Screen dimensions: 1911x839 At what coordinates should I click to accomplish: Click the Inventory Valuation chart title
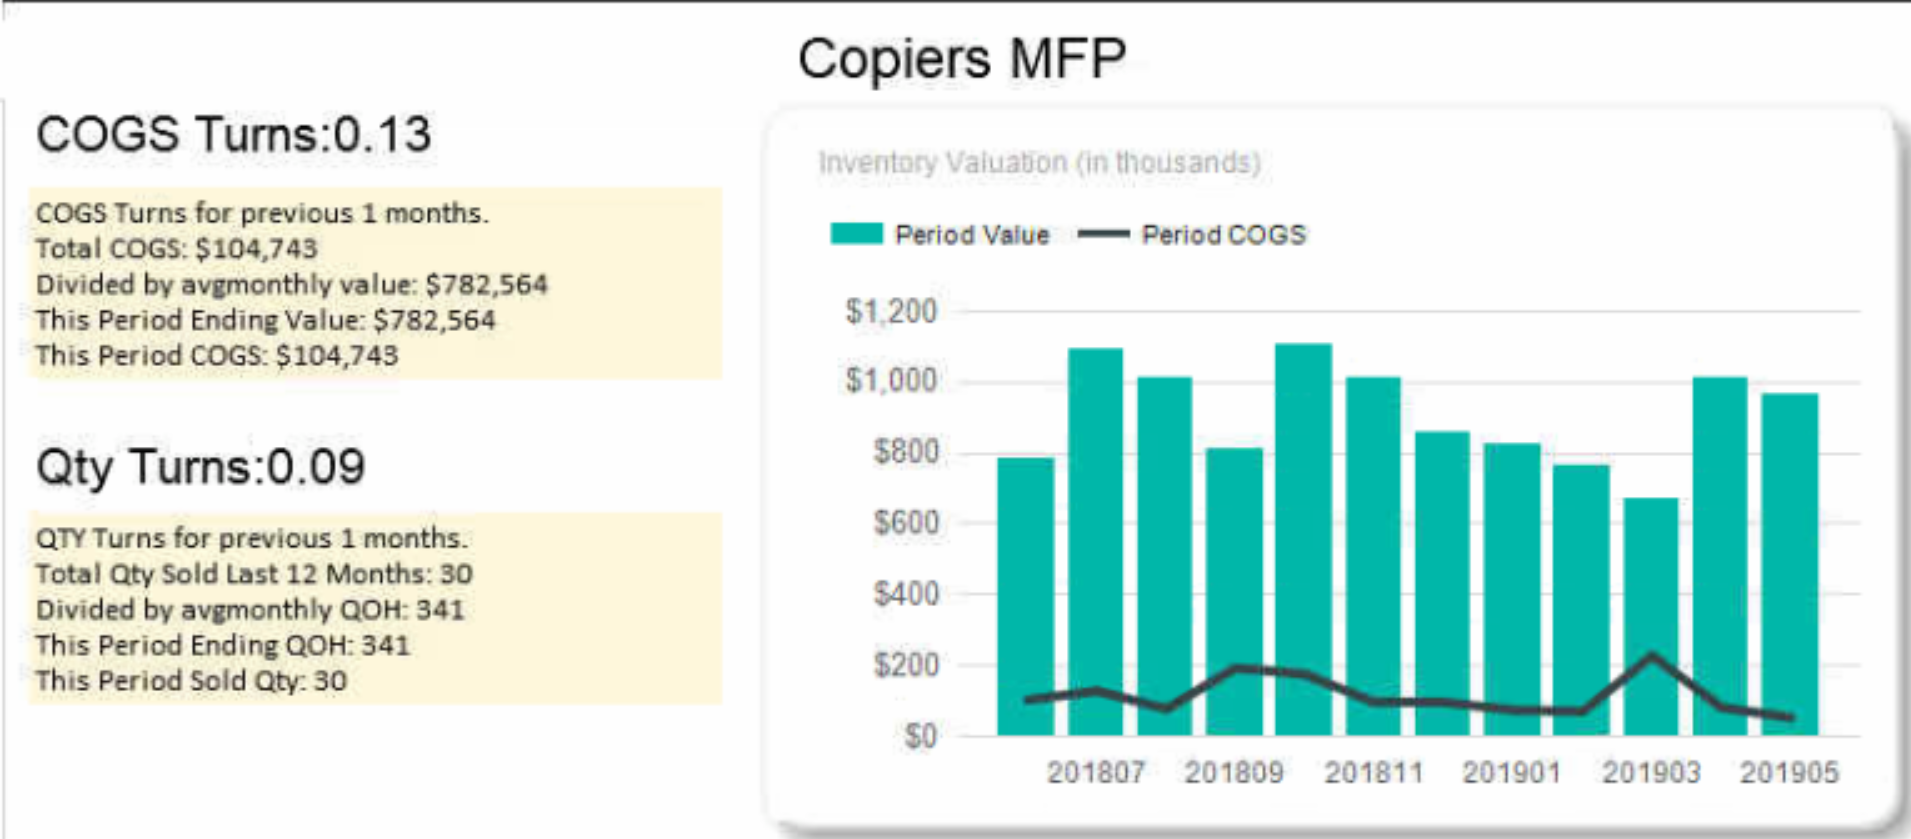tap(1038, 162)
